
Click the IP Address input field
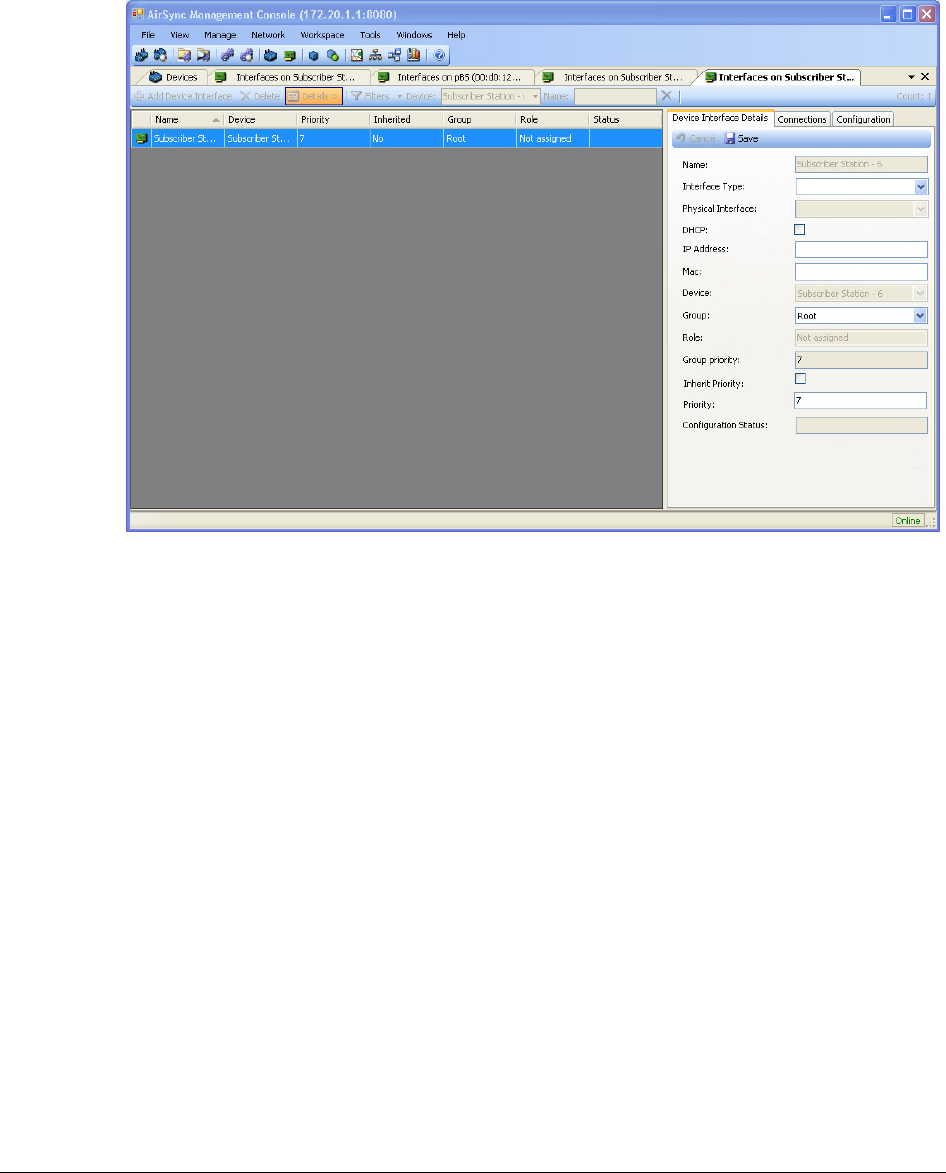pos(861,249)
